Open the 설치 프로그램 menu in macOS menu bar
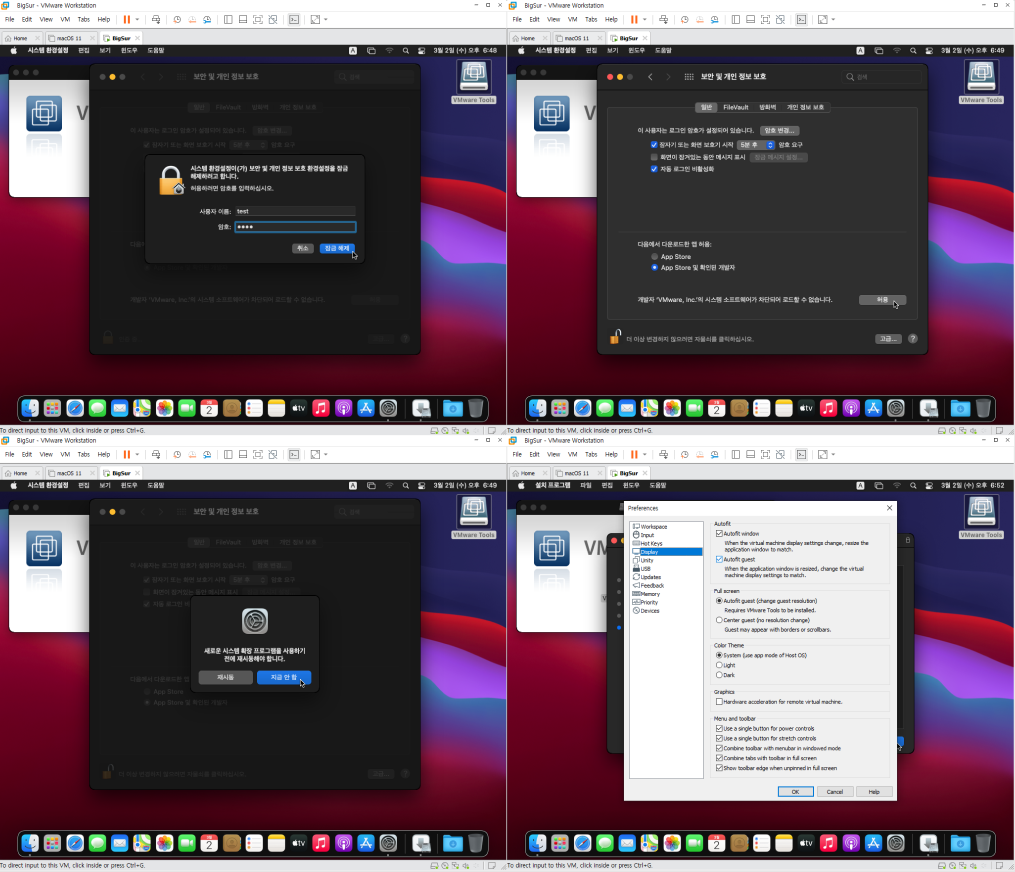 (x=553, y=484)
